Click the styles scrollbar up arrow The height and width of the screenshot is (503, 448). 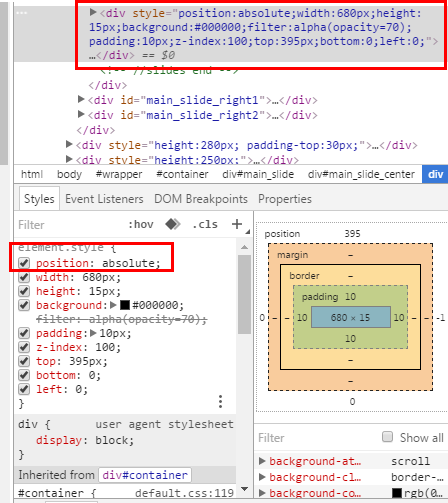[x=244, y=247]
